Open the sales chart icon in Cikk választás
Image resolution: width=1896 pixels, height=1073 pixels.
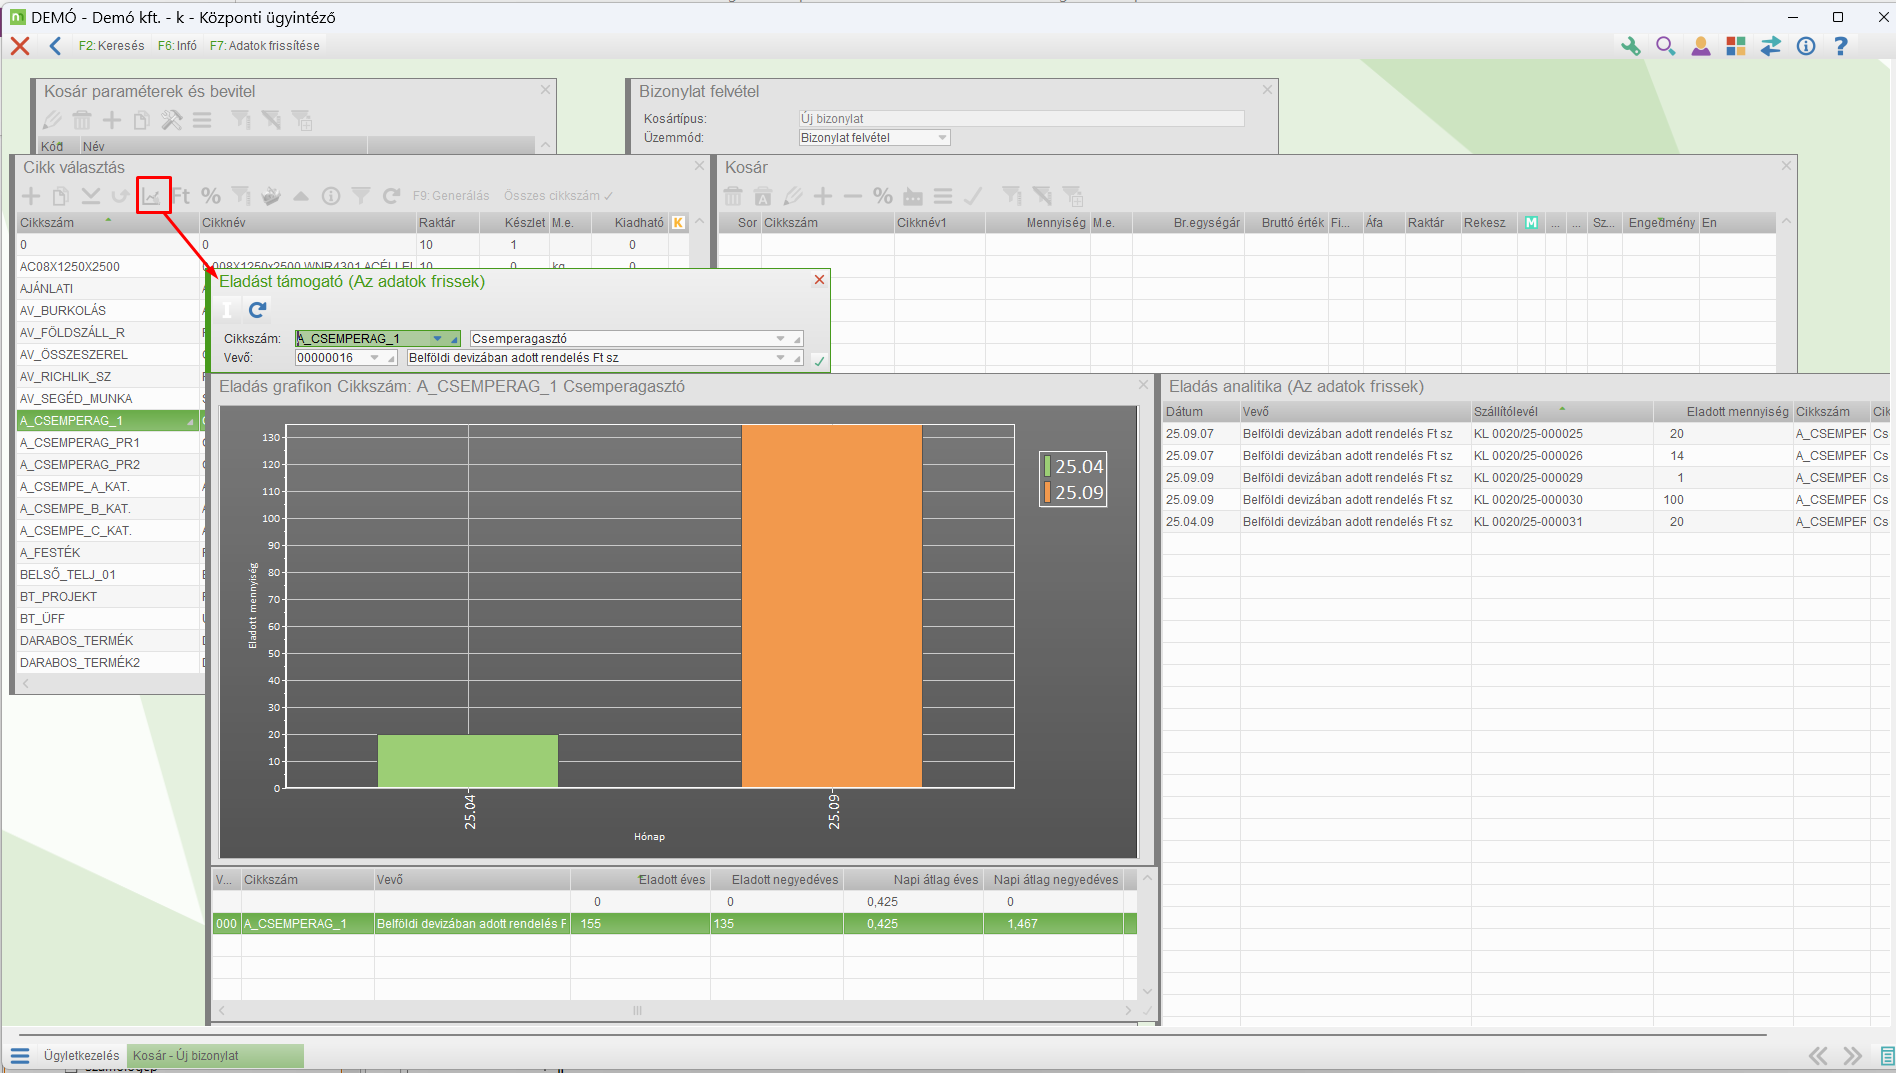152,196
